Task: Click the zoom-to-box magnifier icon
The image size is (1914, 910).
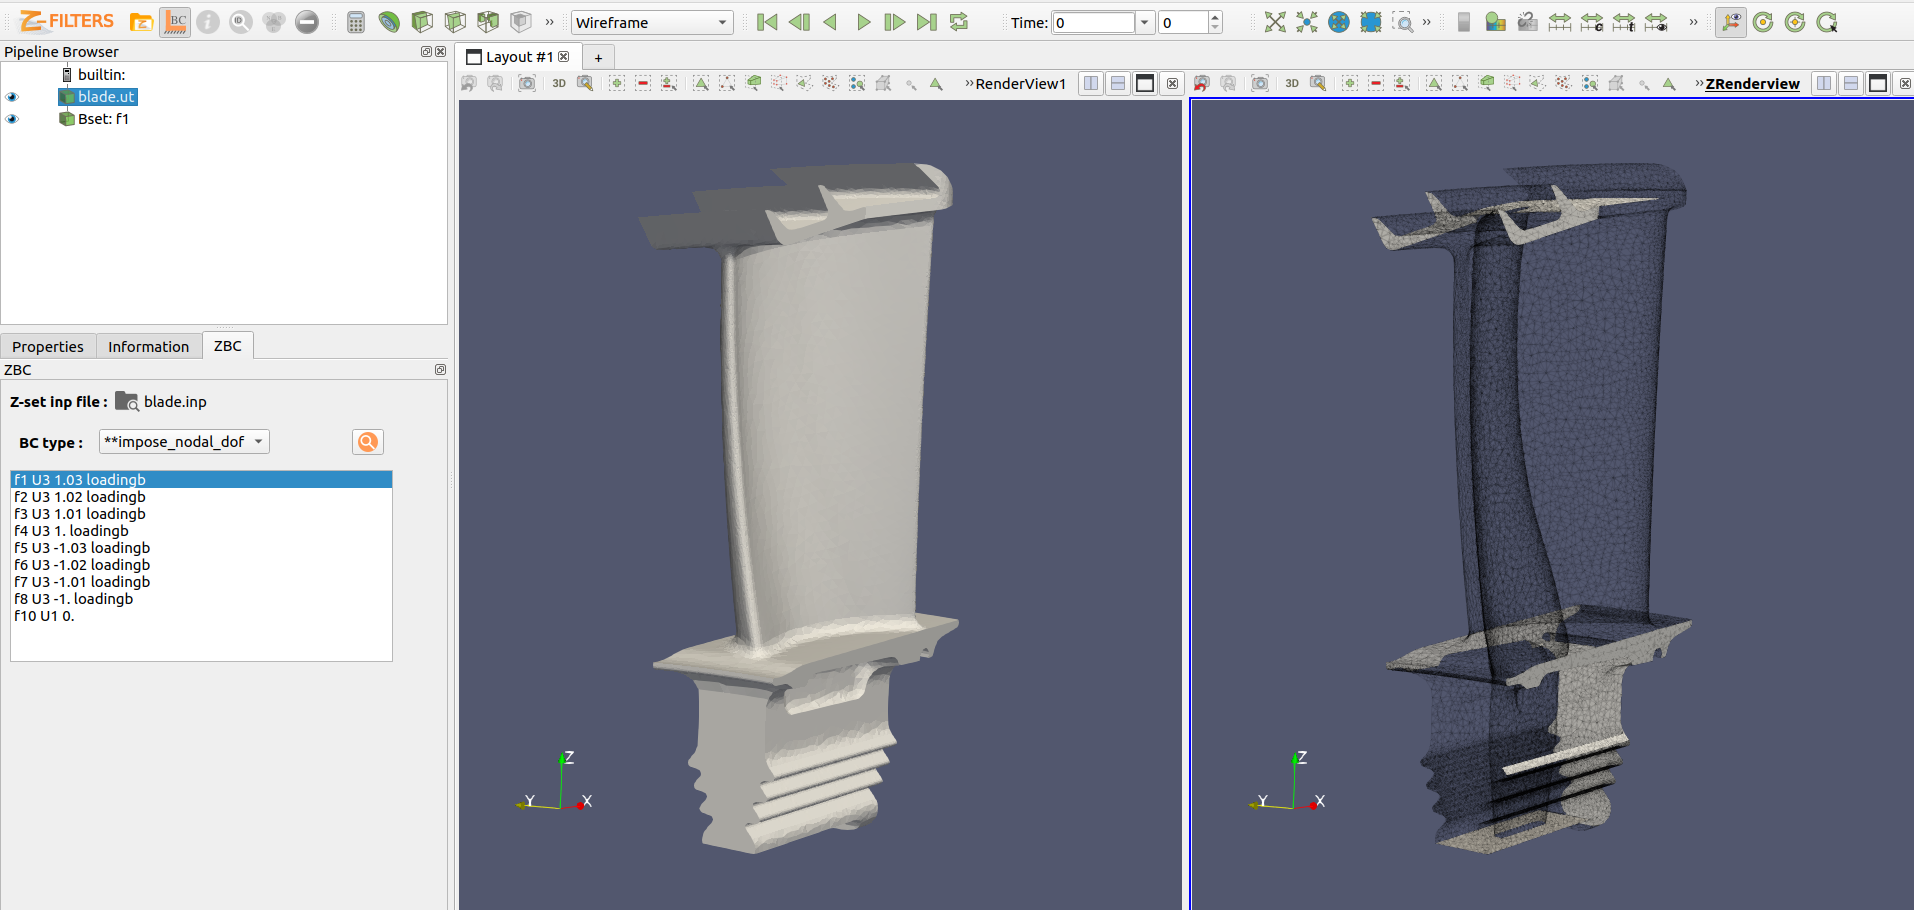Action: click(x=1403, y=22)
